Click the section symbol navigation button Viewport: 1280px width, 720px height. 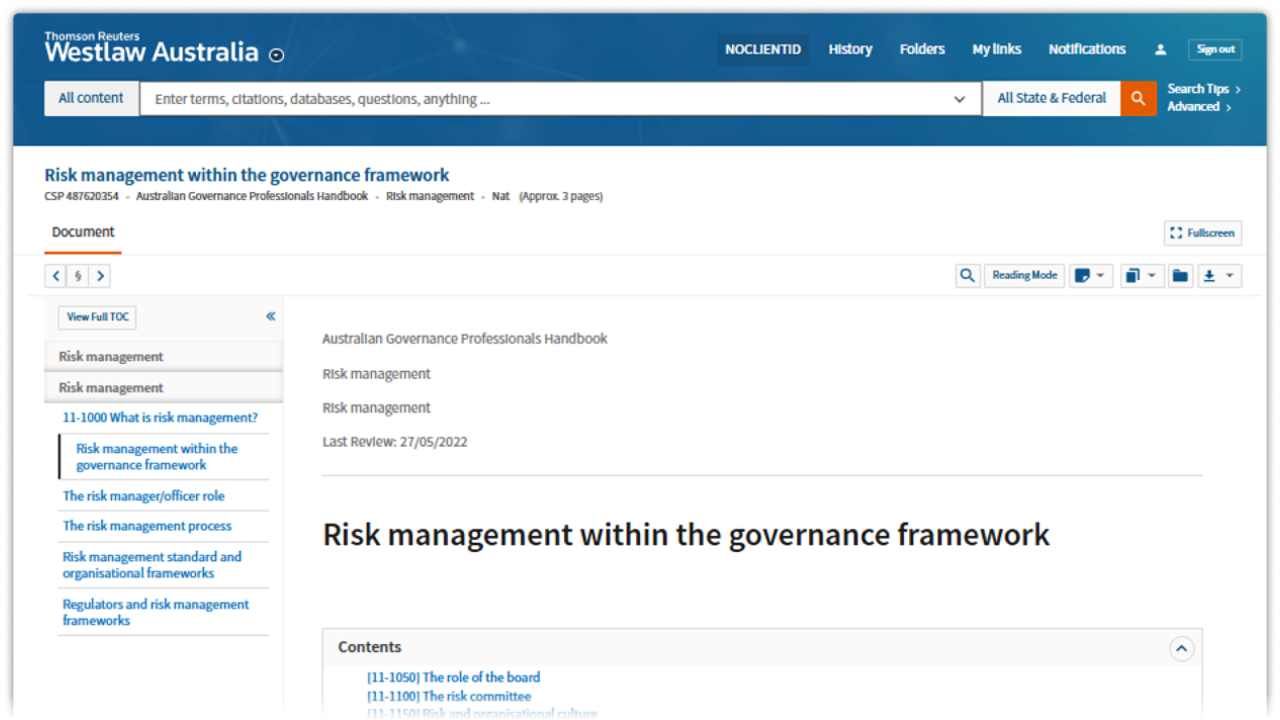coord(78,276)
